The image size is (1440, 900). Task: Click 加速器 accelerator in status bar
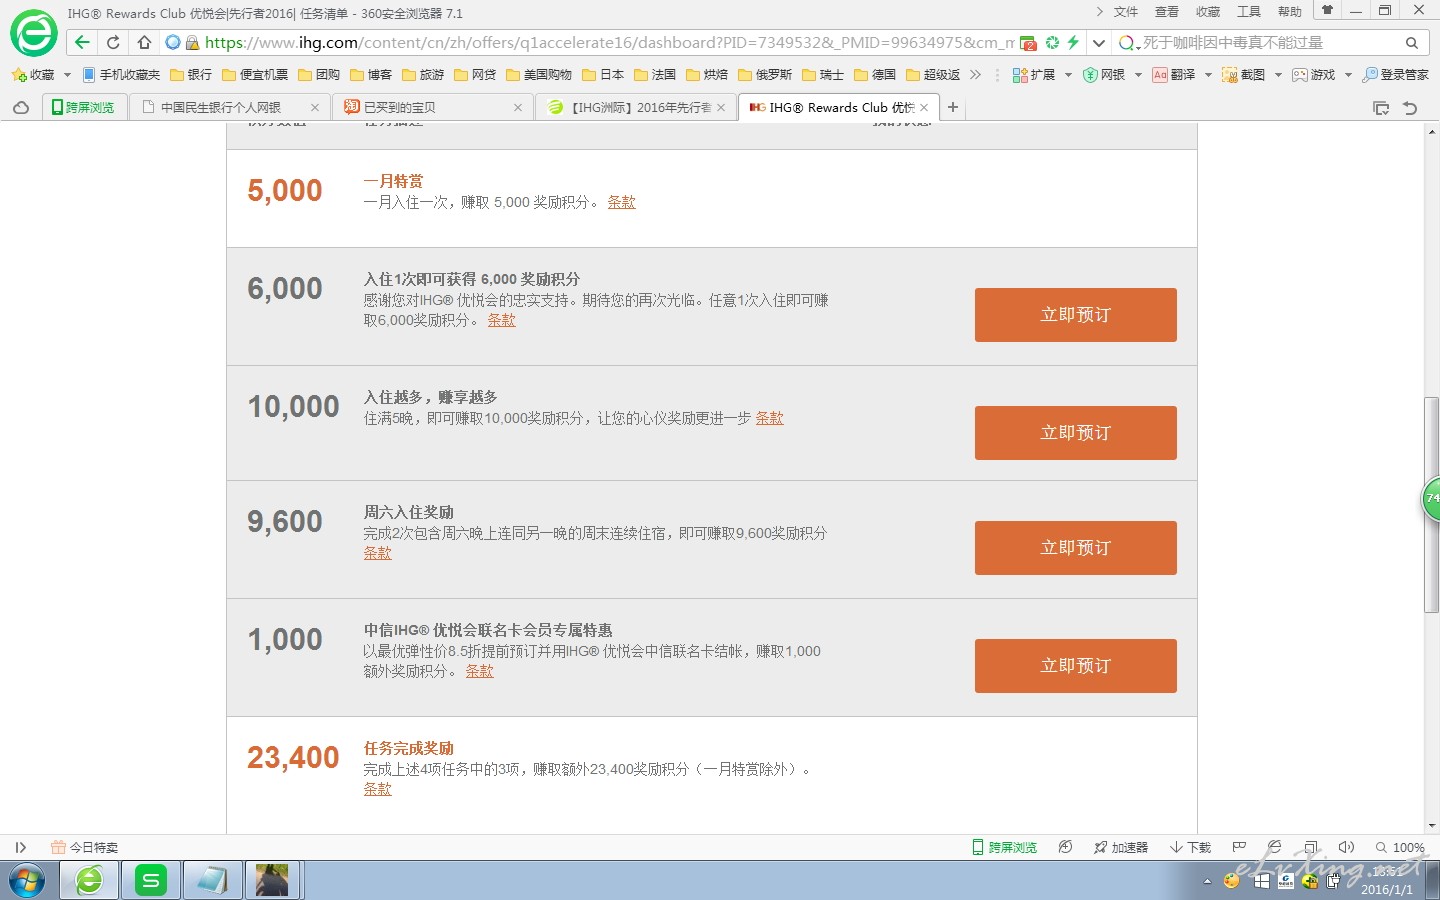point(1121,847)
